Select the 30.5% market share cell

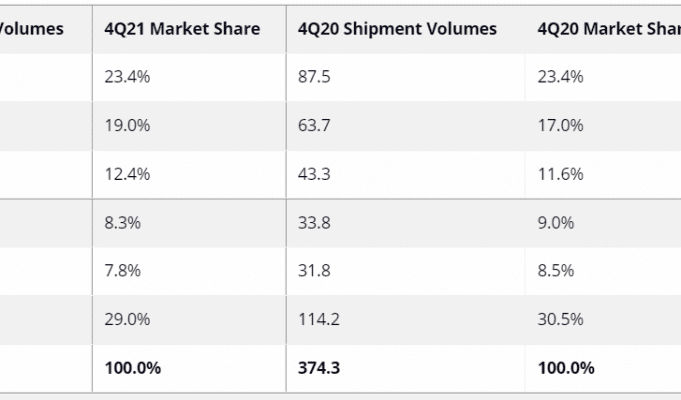pos(560,319)
